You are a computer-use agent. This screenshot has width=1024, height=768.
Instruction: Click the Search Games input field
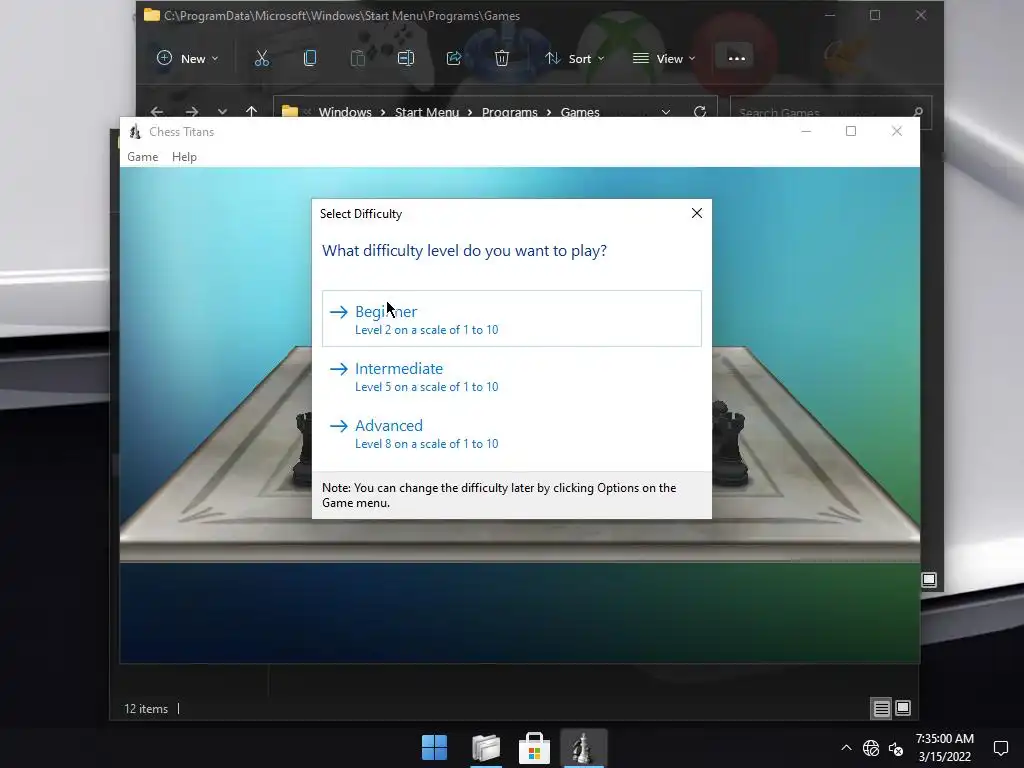(x=831, y=112)
